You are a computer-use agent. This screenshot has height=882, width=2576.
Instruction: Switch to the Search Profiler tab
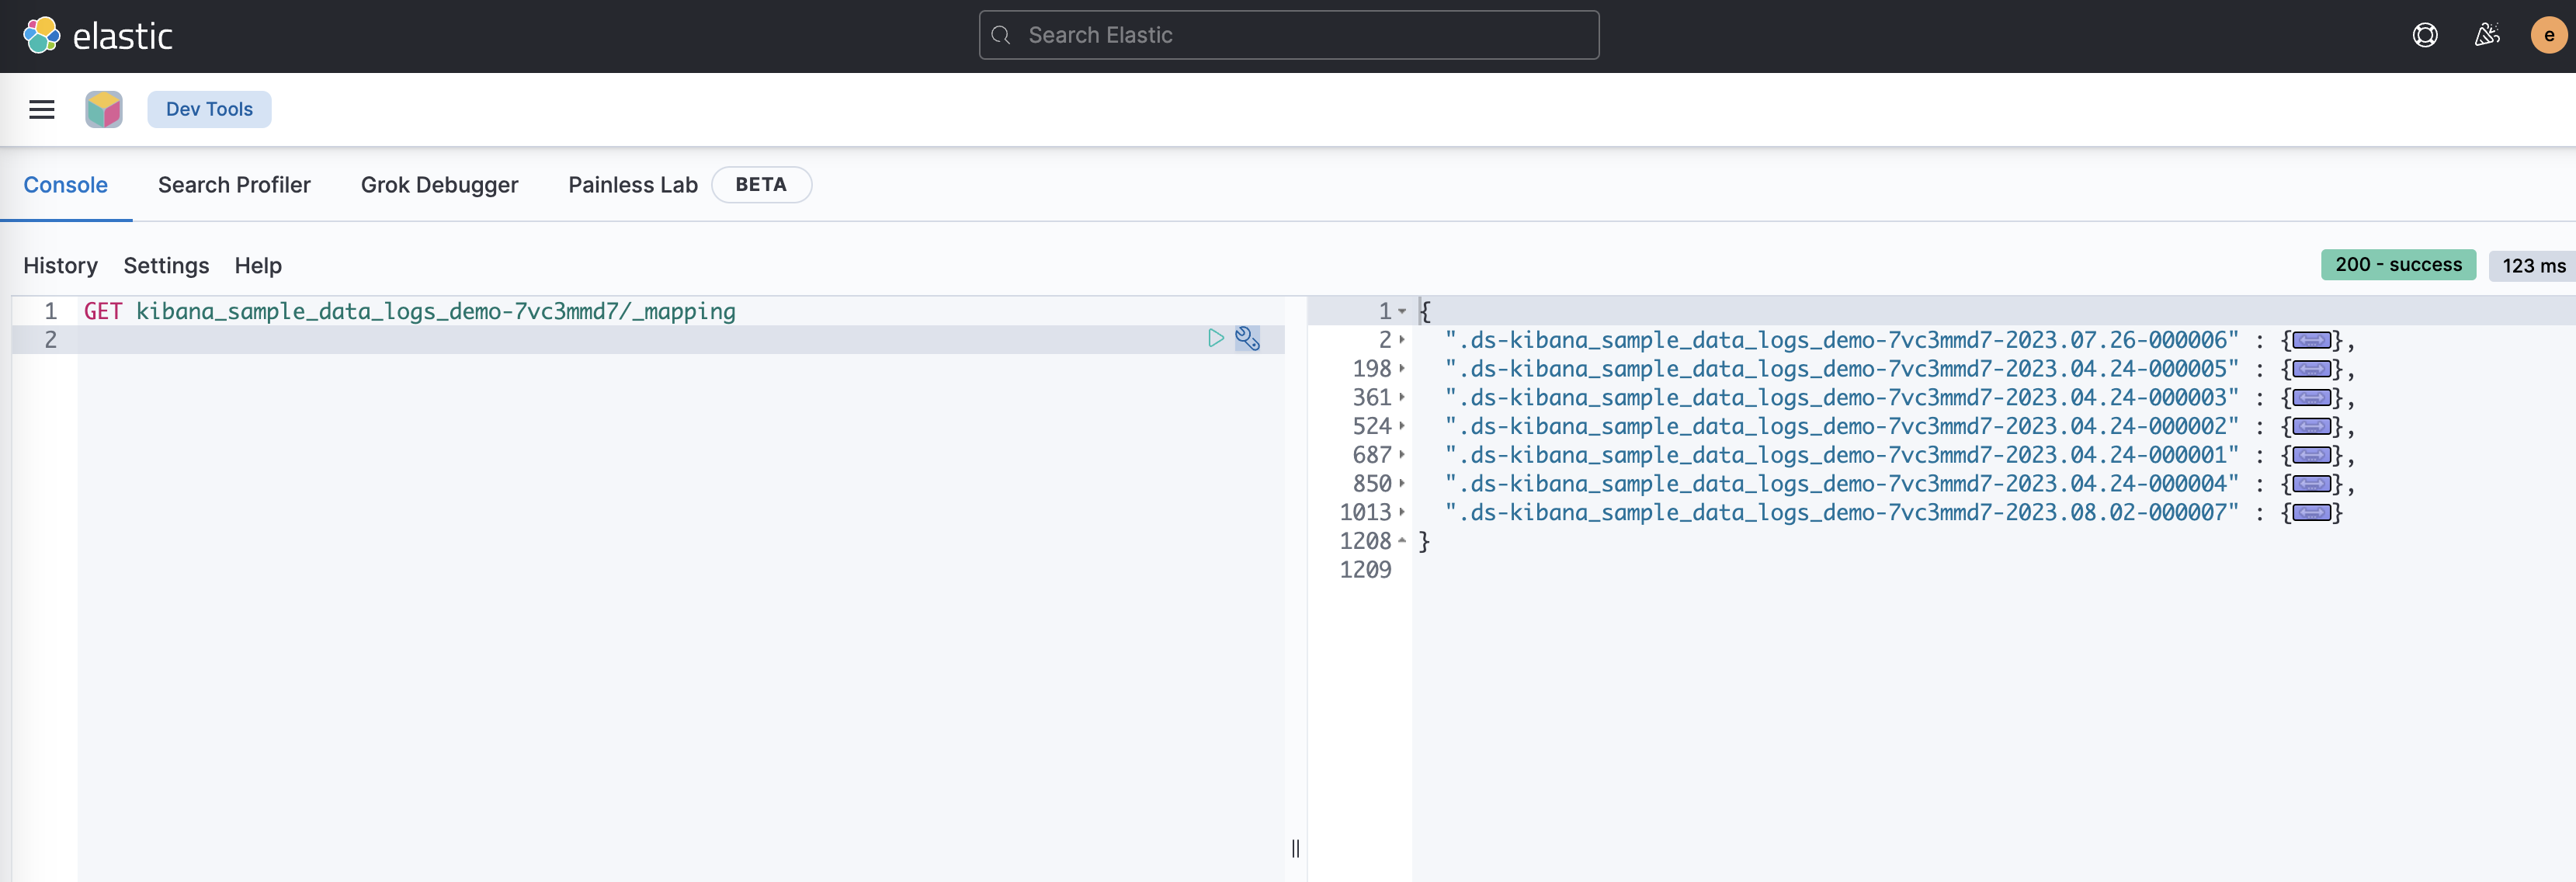[x=233, y=184]
